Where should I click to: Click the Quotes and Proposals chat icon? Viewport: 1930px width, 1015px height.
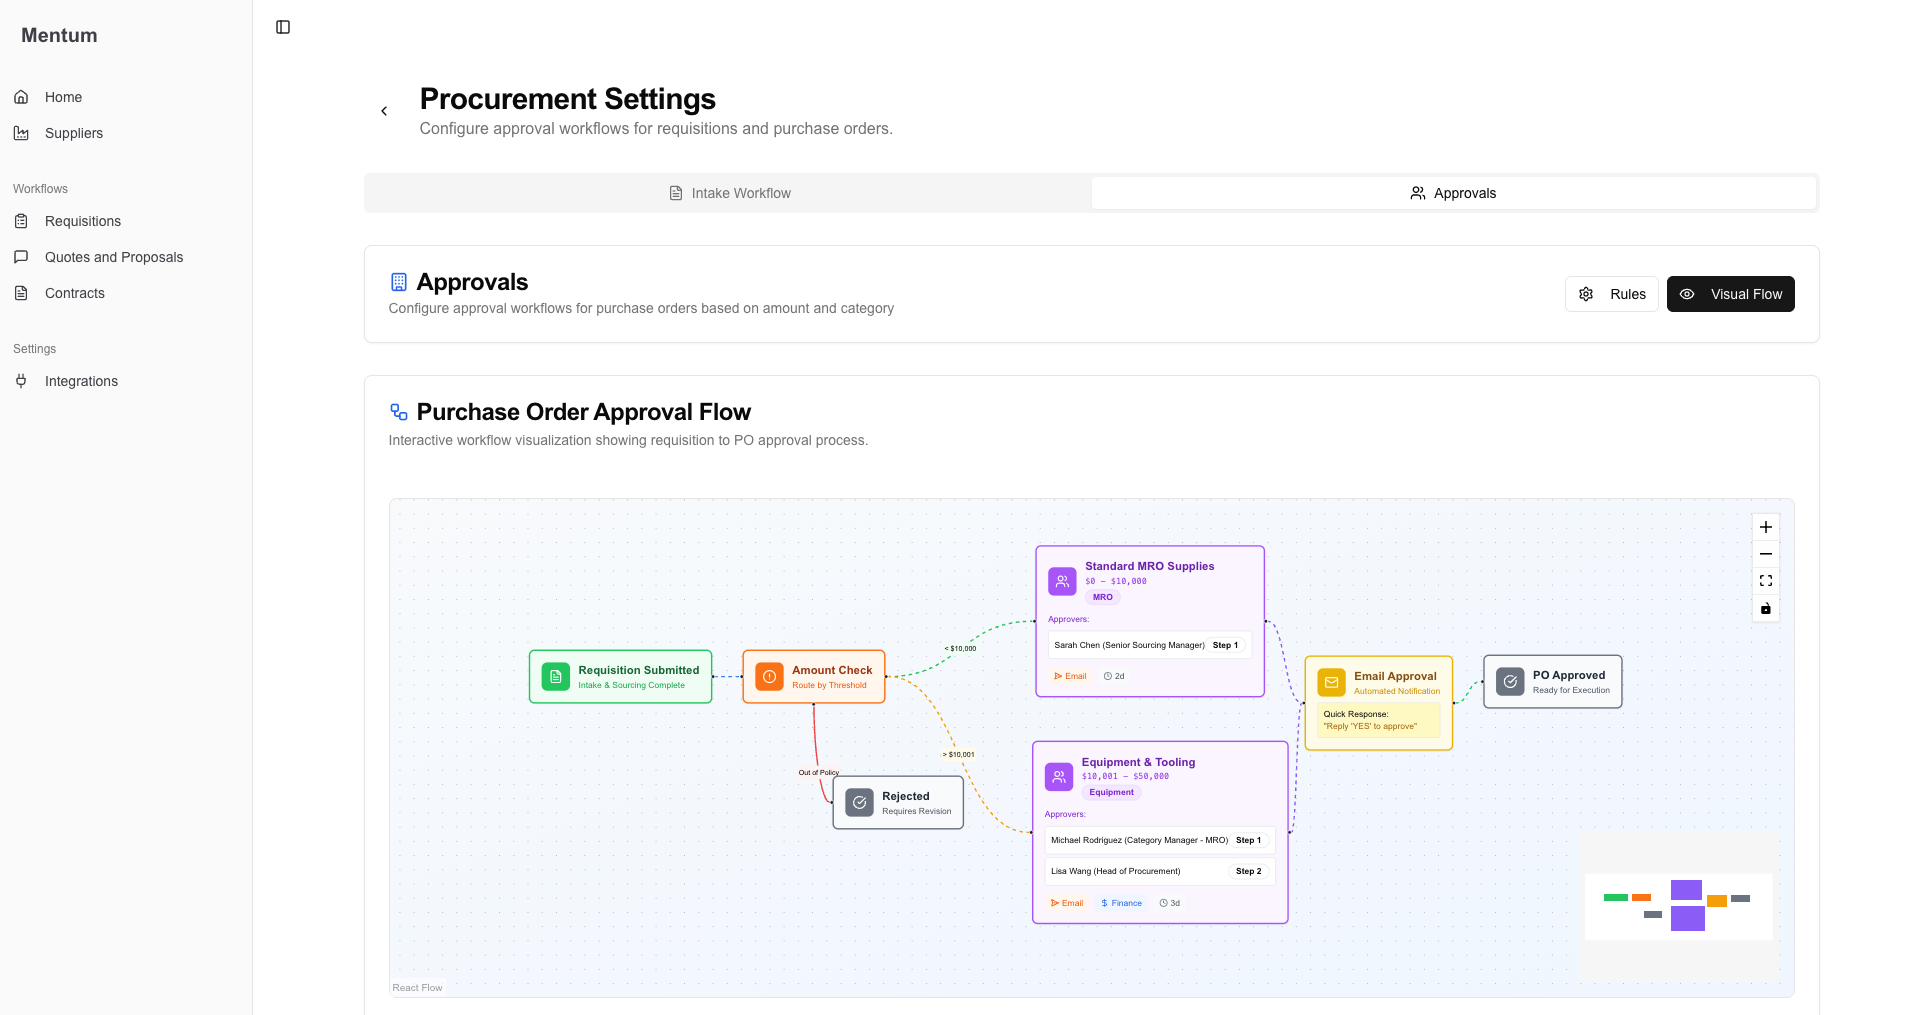21,257
